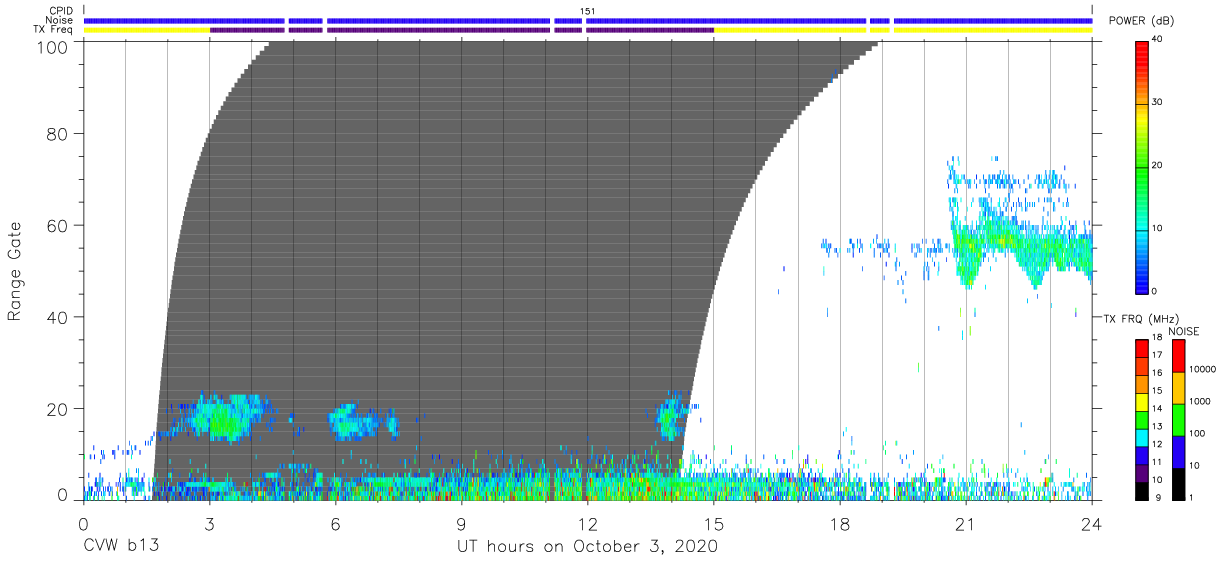Click the 'Range Gate' y-axis label
Image resolution: width=1228 pixels, height=567 pixels.
(x=15, y=271)
